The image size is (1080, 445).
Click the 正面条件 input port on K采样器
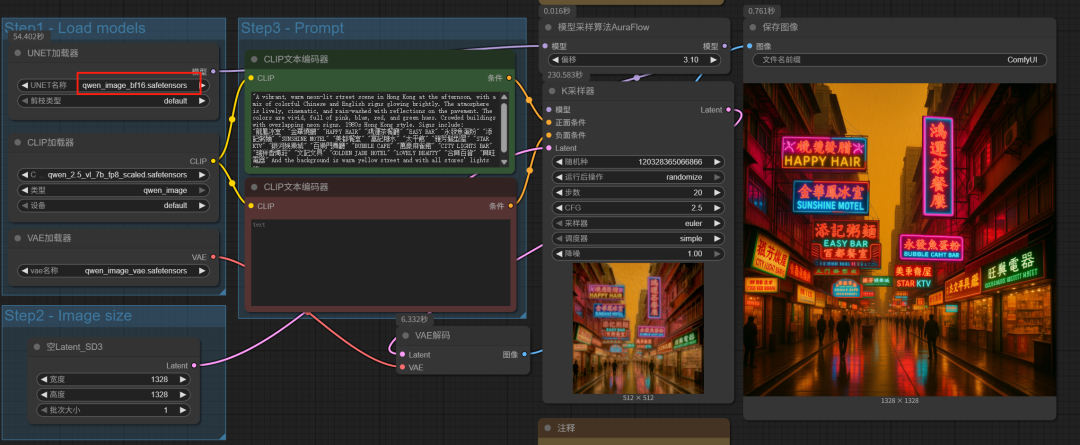click(549, 122)
